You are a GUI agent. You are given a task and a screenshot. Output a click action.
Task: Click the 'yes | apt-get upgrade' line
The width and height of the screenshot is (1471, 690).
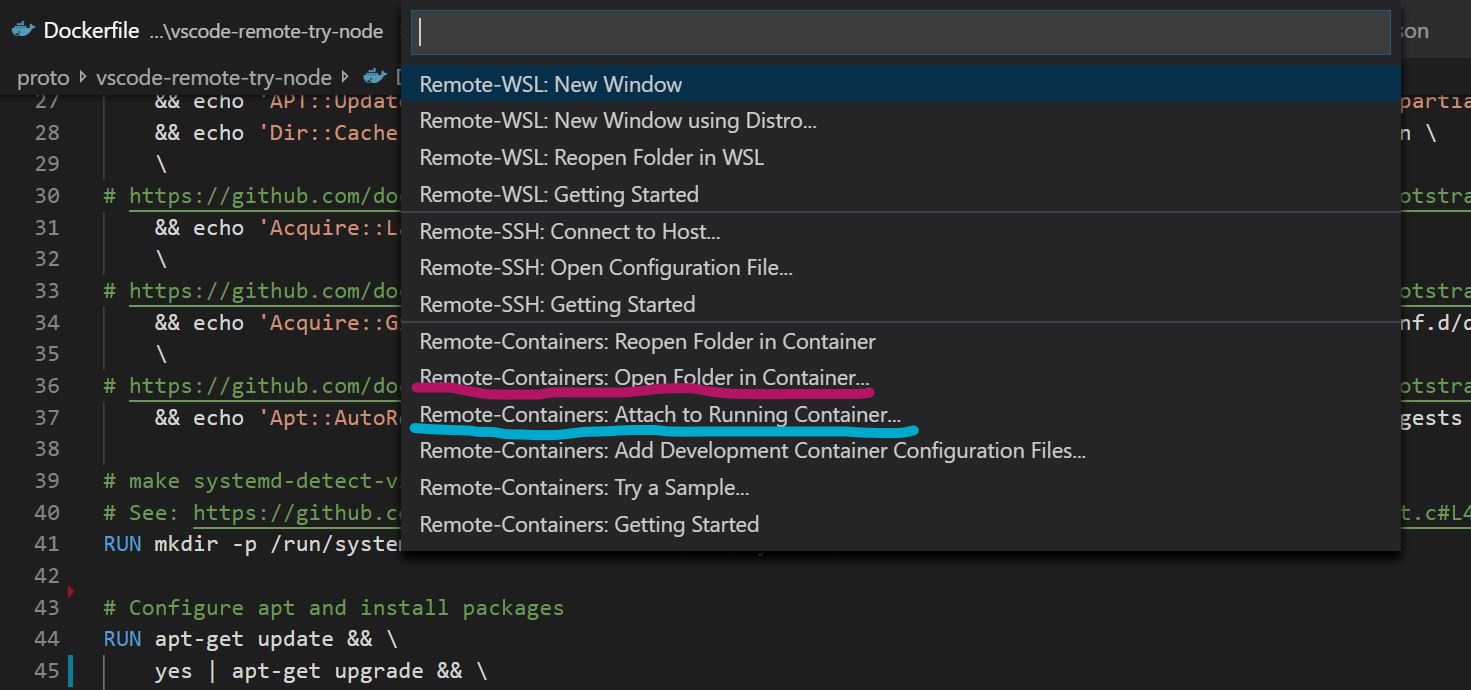(321, 671)
